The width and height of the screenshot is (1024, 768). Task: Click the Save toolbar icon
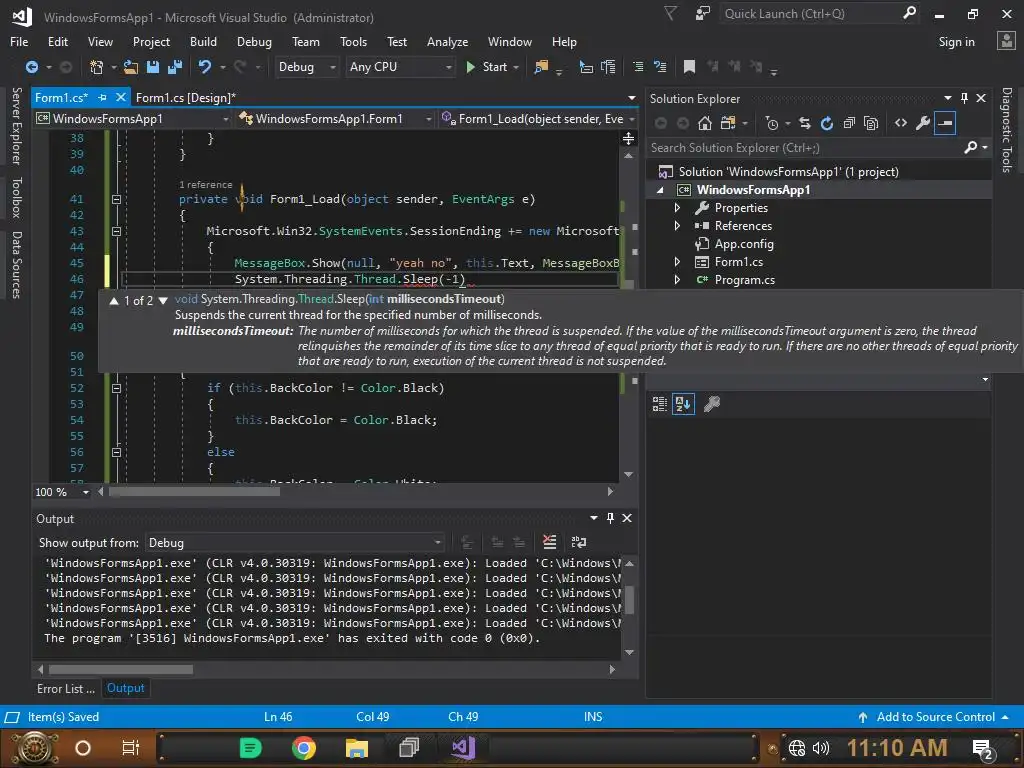coord(153,67)
